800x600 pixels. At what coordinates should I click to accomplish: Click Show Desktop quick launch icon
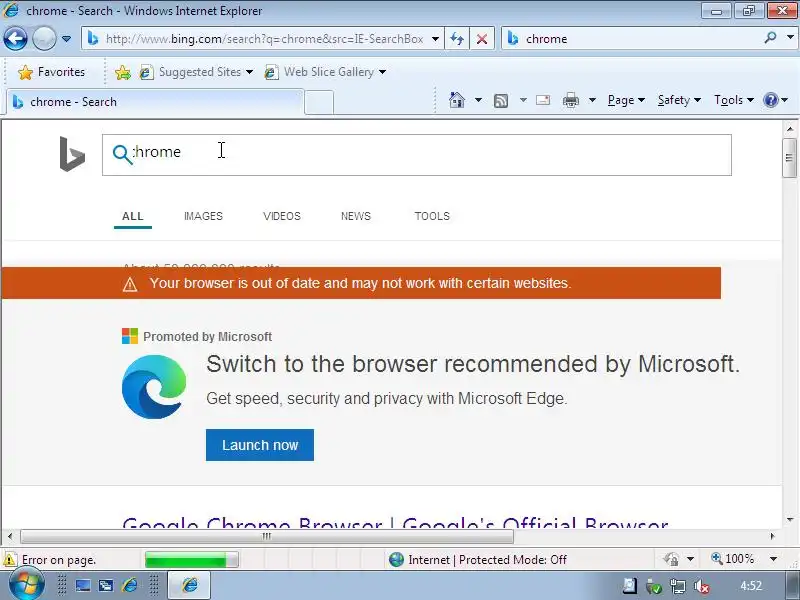pyautogui.click(x=83, y=586)
